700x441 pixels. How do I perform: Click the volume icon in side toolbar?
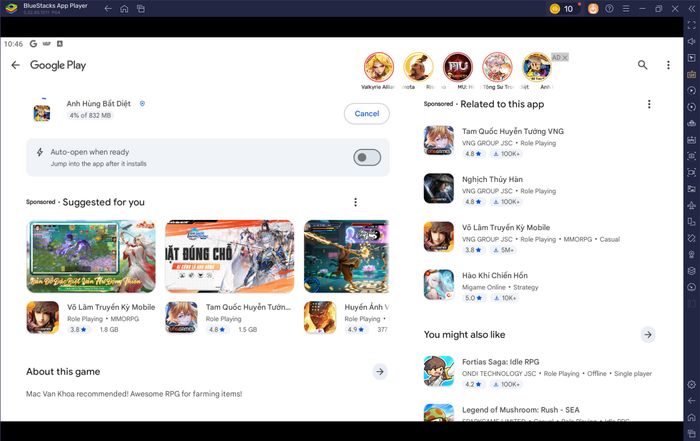tap(692, 41)
